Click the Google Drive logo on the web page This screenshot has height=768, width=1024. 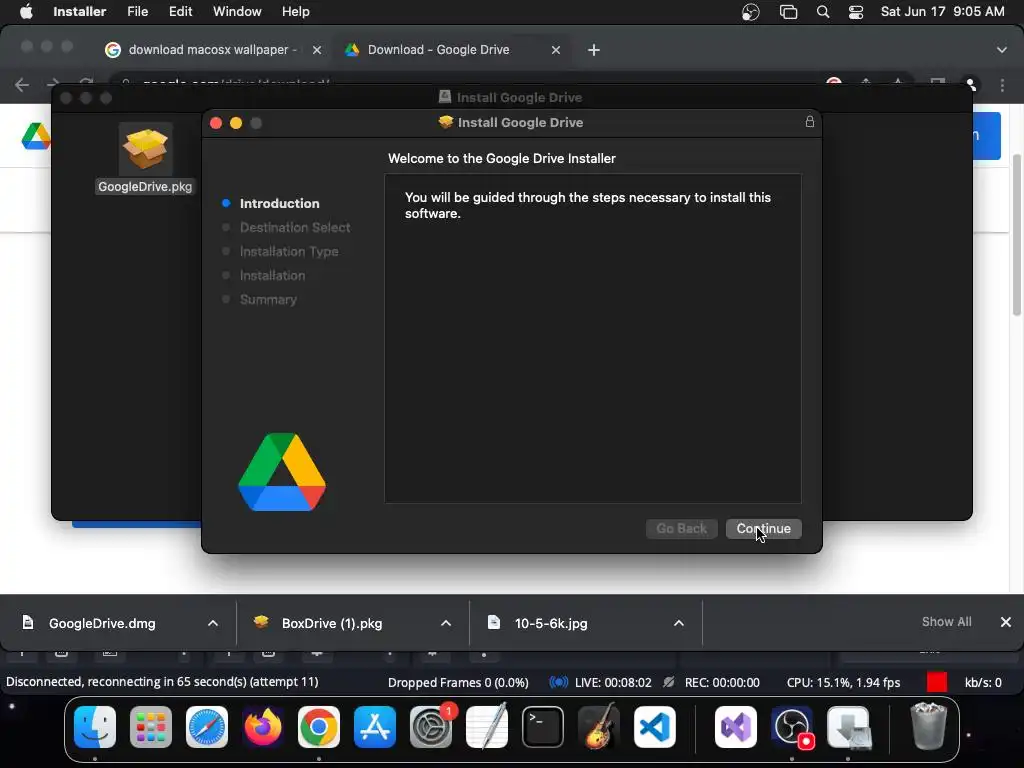[35, 136]
